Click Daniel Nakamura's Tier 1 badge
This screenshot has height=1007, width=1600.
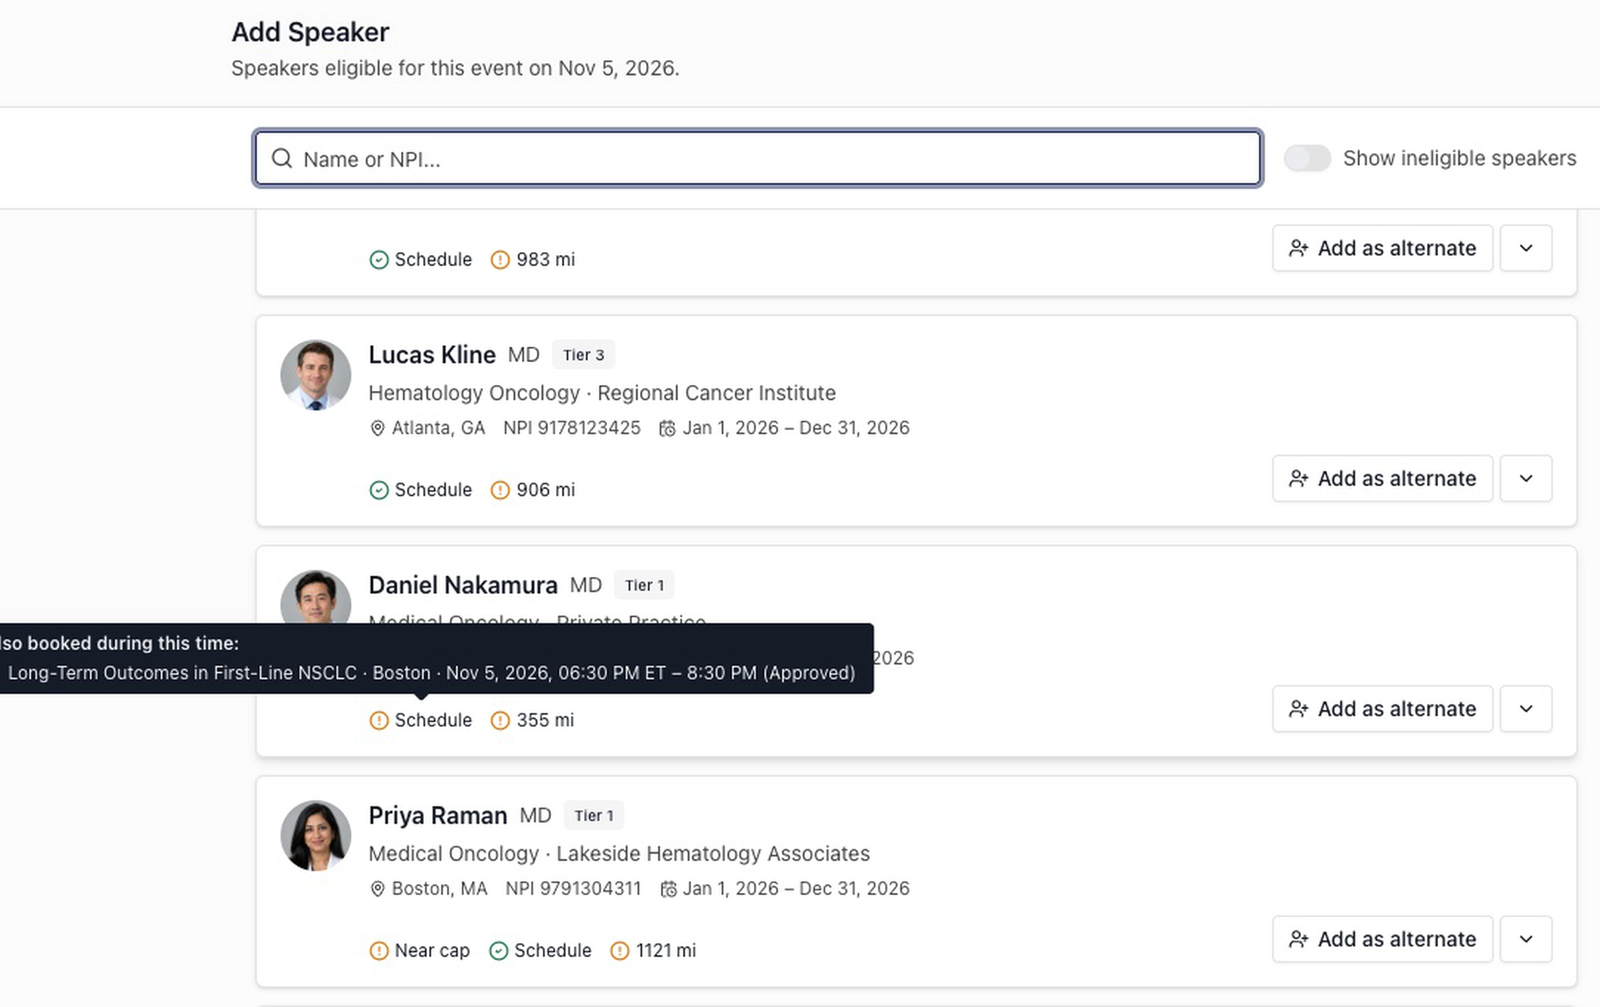point(644,585)
